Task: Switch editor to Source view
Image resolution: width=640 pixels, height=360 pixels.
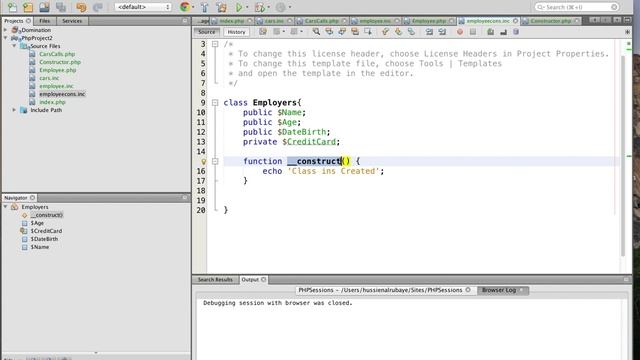Action: (x=207, y=32)
